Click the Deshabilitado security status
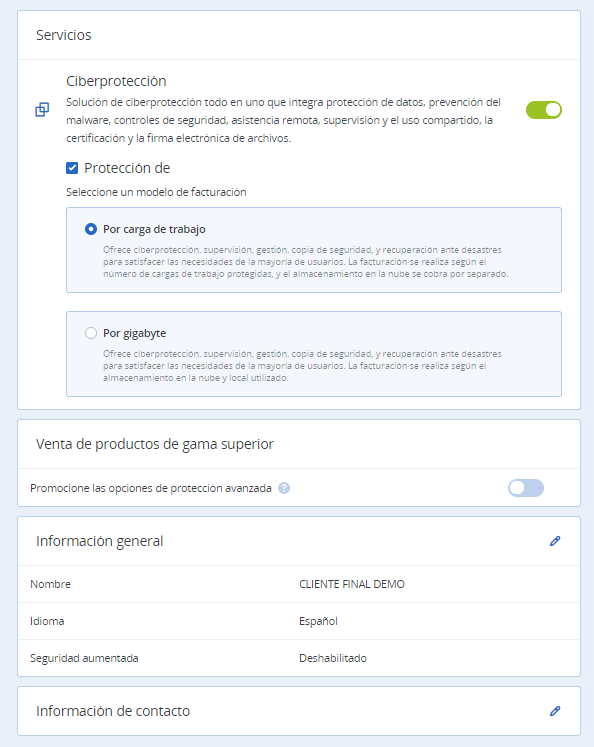The image size is (594, 747). 332,658
